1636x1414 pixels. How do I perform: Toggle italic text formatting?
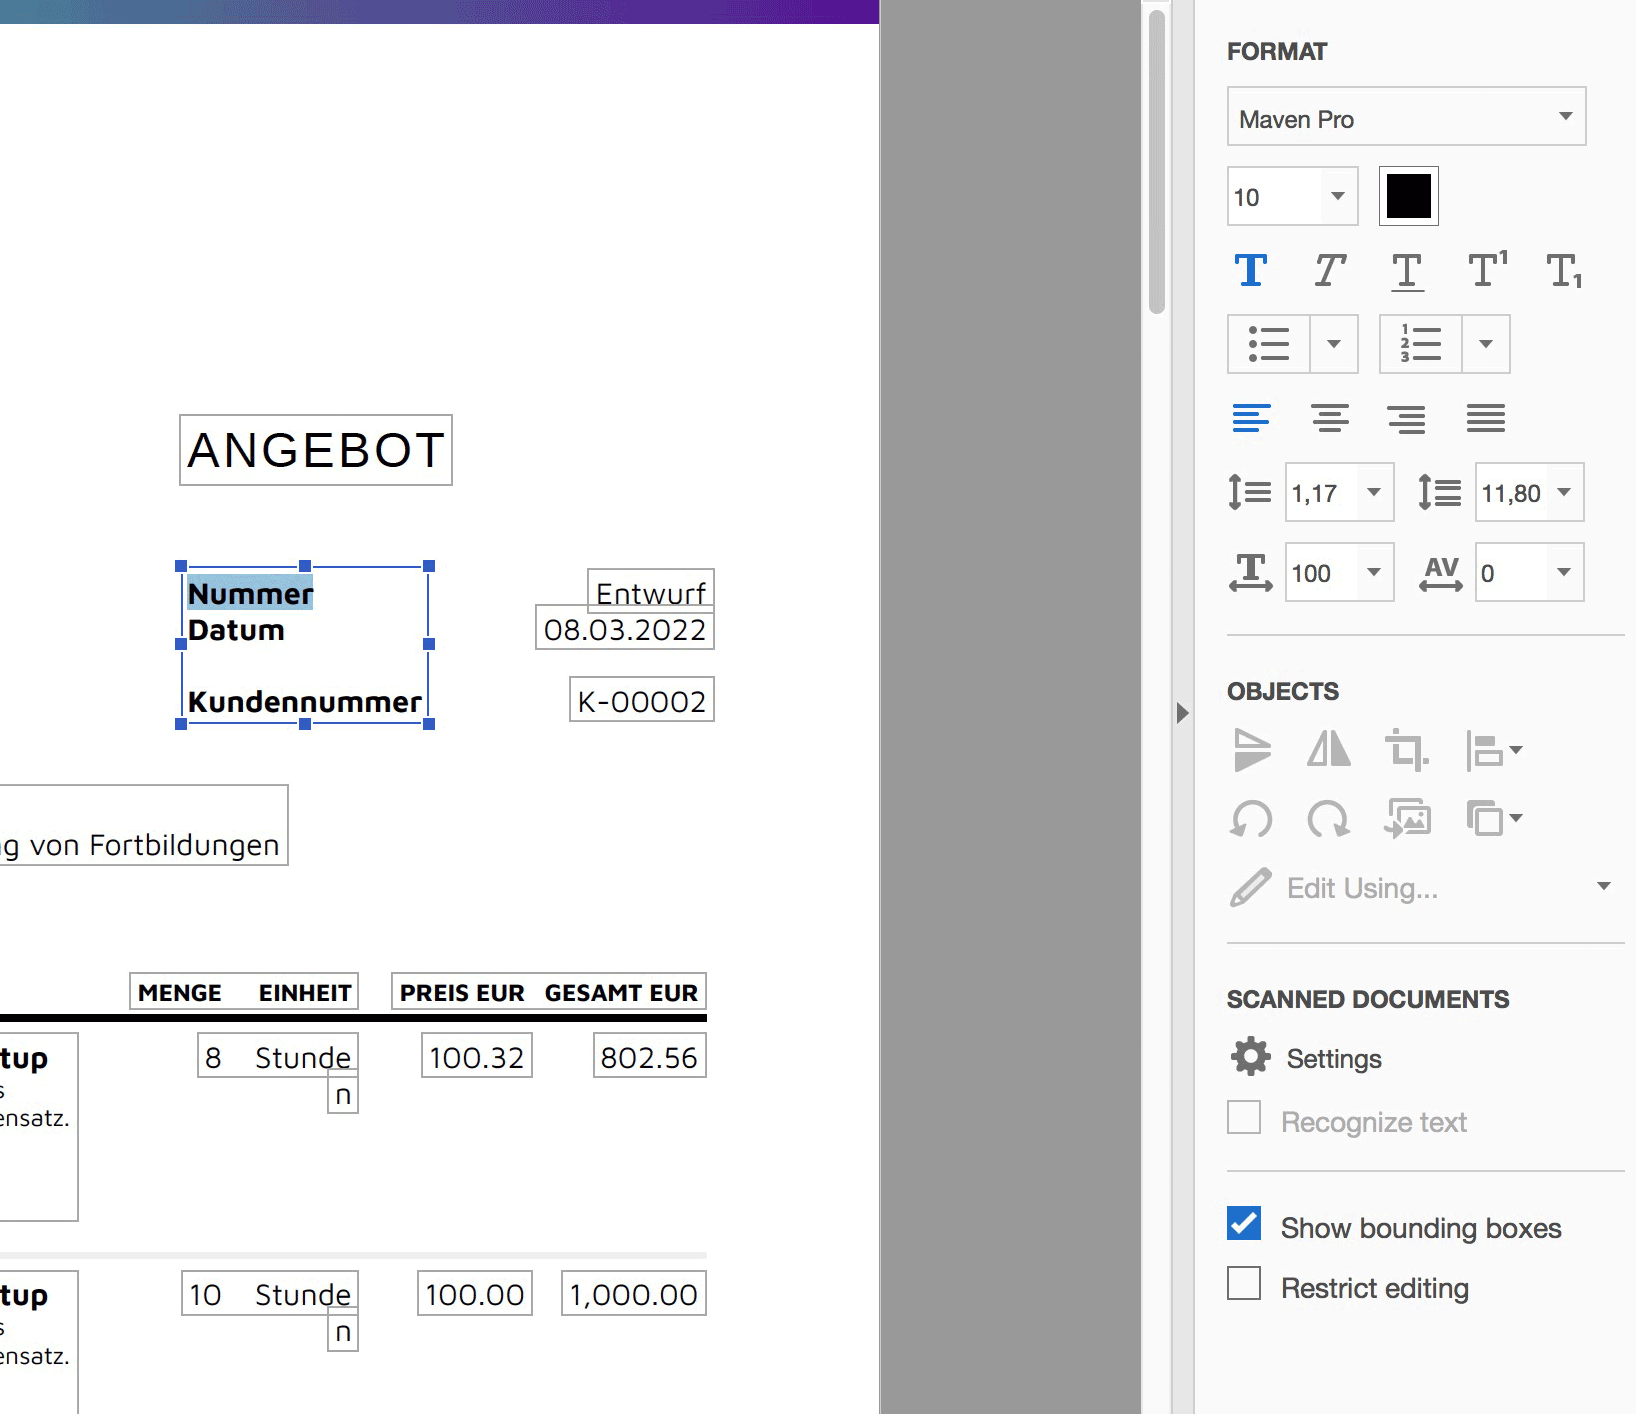tap(1329, 270)
